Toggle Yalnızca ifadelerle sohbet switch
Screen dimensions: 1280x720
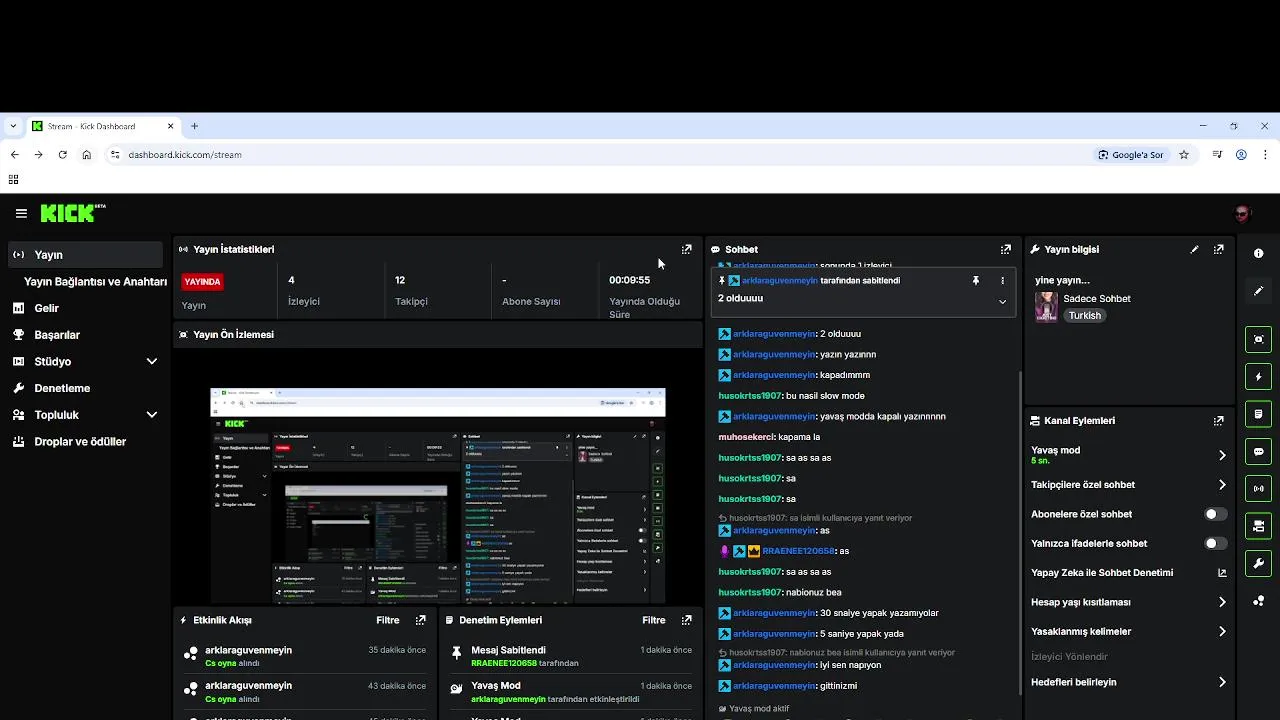click(1215, 544)
